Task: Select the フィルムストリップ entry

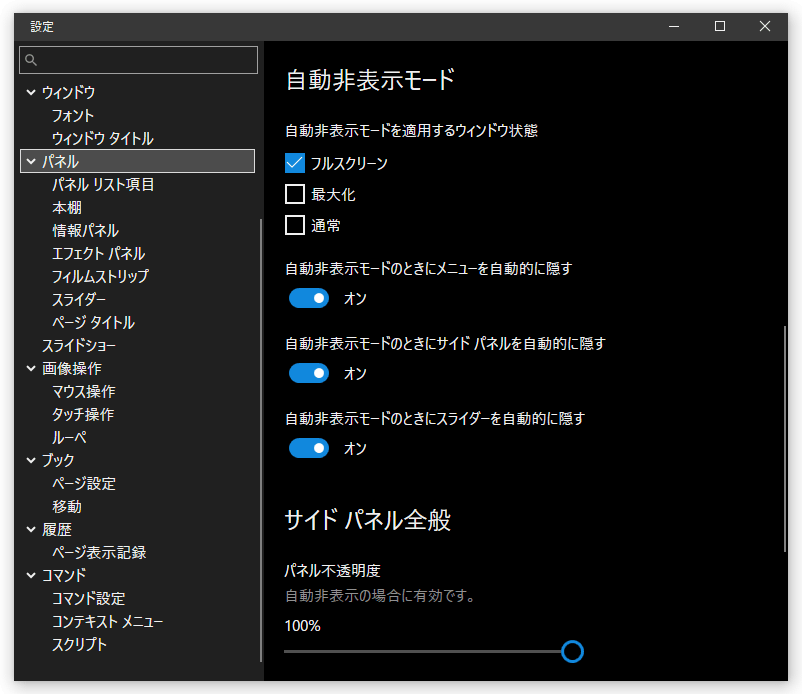Action: point(100,277)
